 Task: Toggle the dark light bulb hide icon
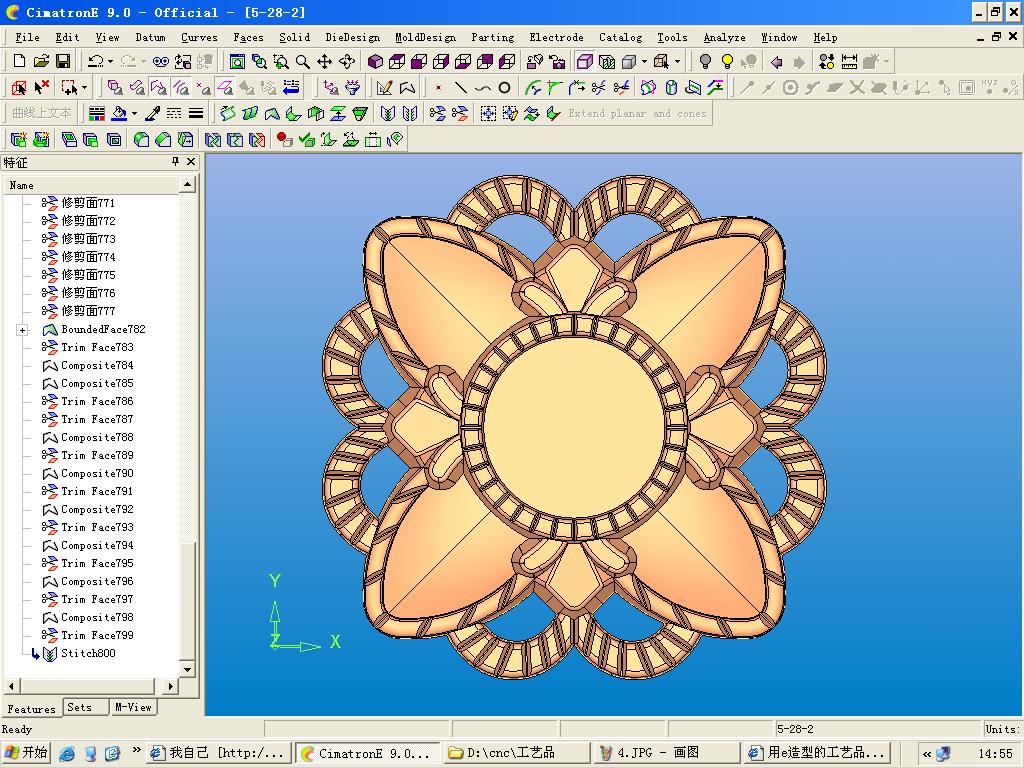705,62
